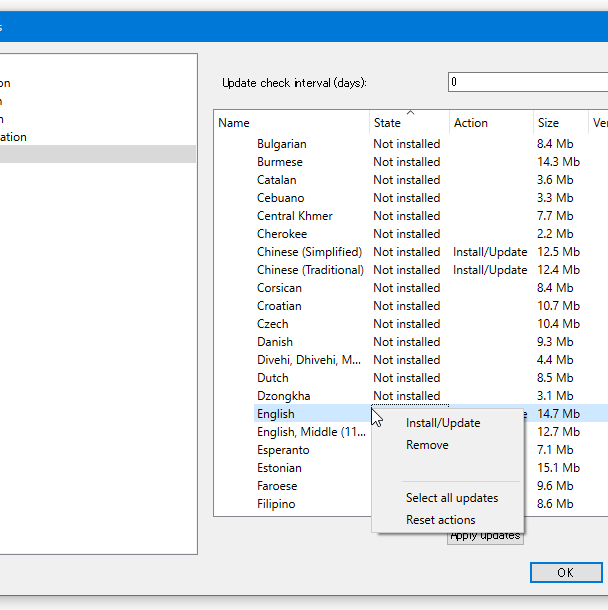Focus the Update check interval field
Viewport: 608px width, 610px height.
(x=528, y=82)
